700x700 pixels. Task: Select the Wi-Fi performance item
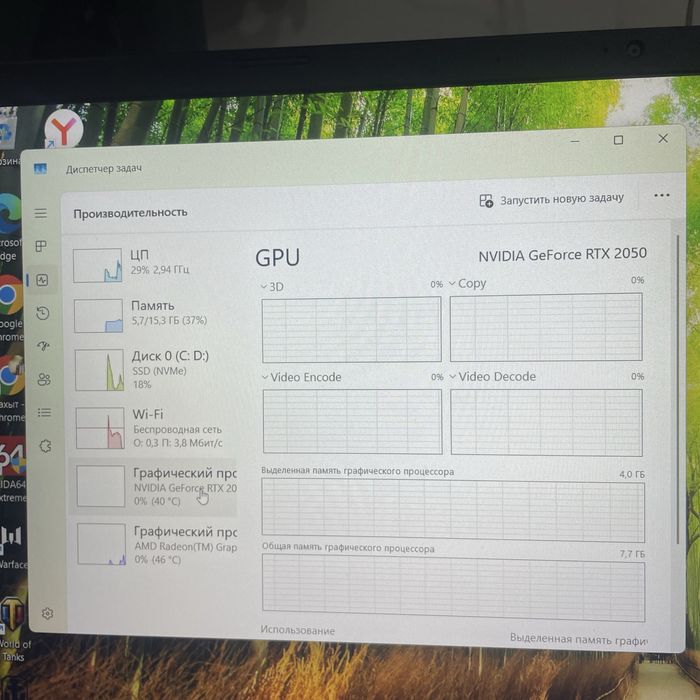(154, 428)
